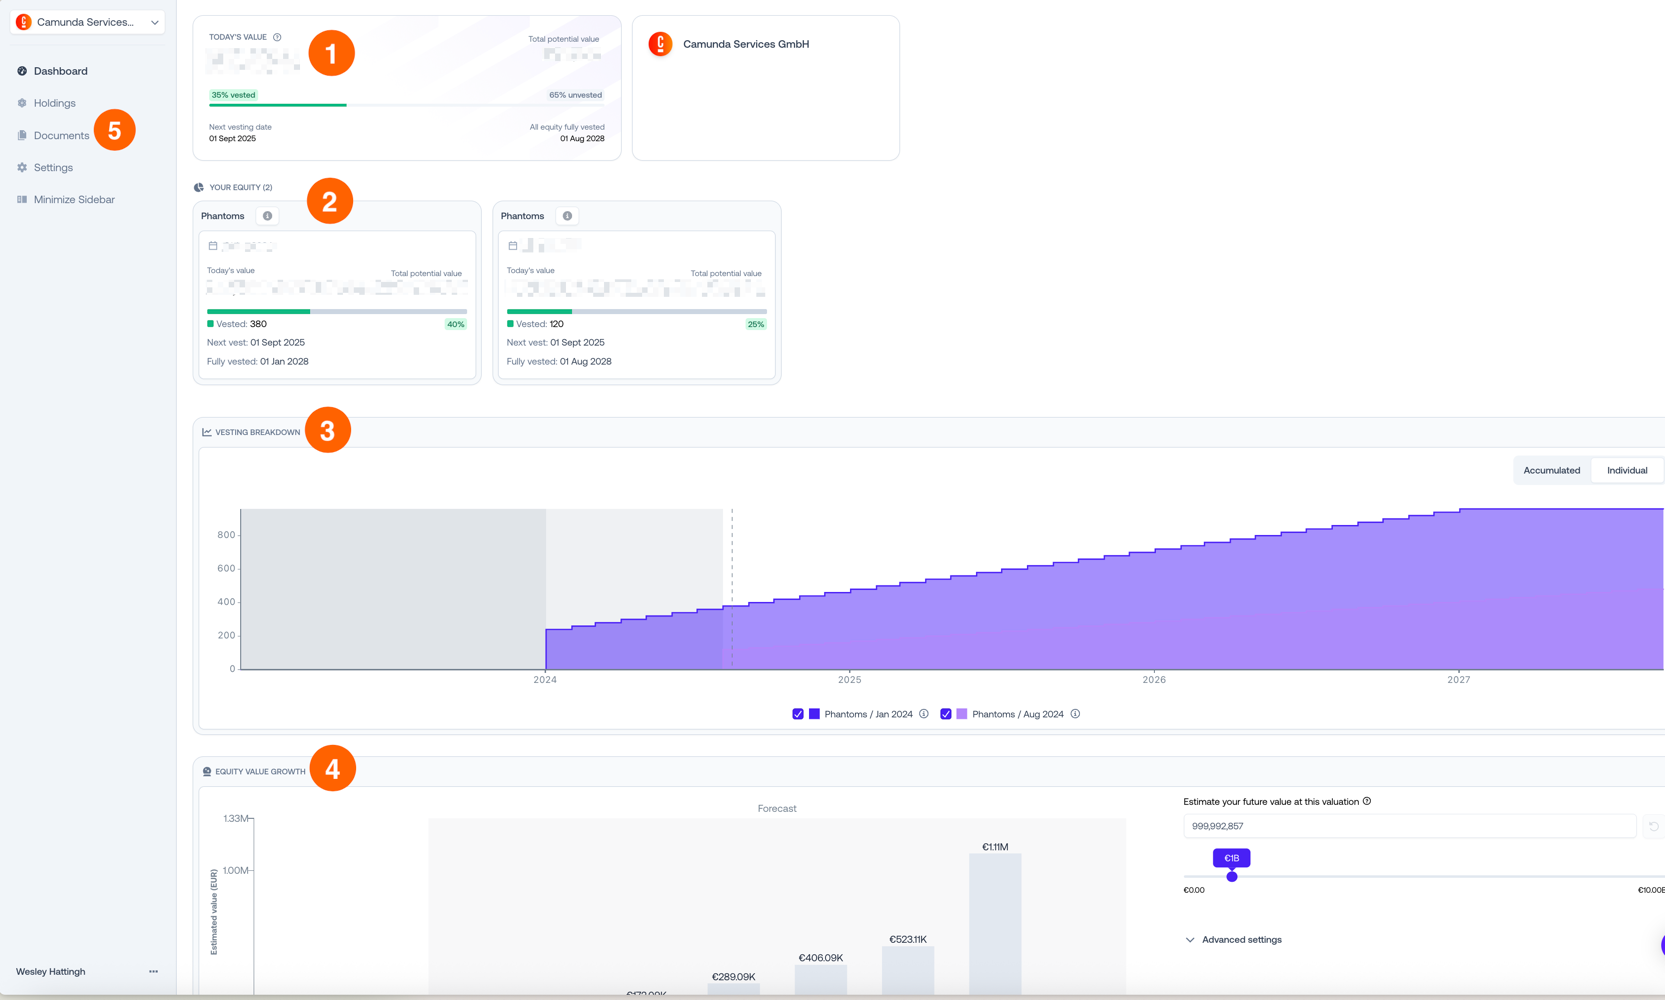1665x1000 pixels.
Task: Click info icon on first Phantoms card
Action: pyautogui.click(x=267, y=216)
